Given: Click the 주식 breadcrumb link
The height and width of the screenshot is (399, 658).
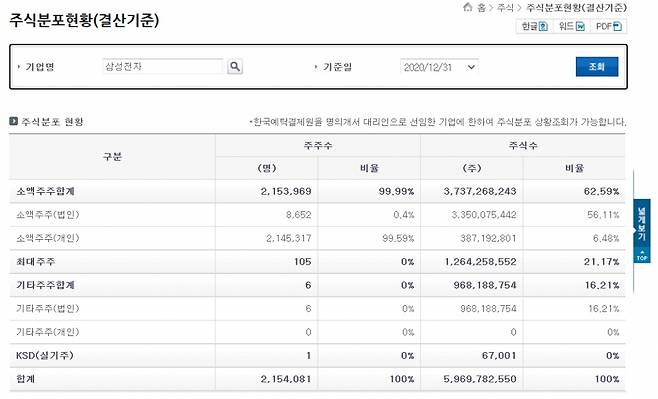Looking at the screenshot, I should (505, 8).
